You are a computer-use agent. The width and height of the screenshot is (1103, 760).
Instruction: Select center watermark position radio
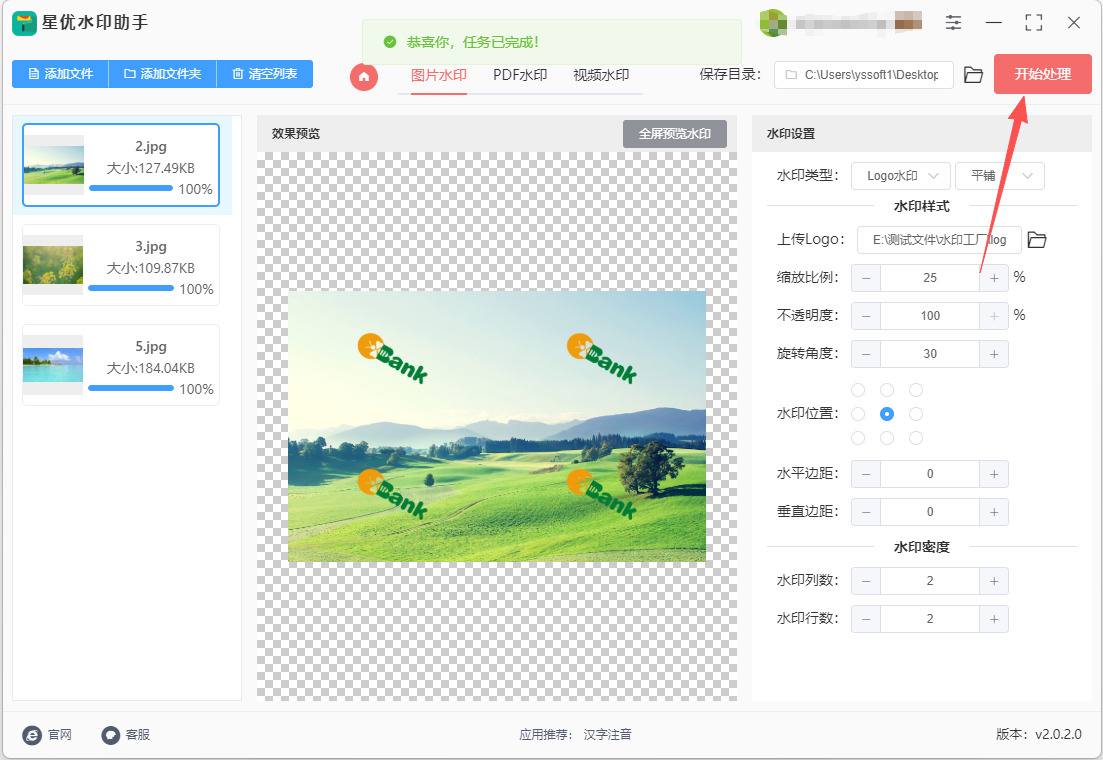click(887, 414)
